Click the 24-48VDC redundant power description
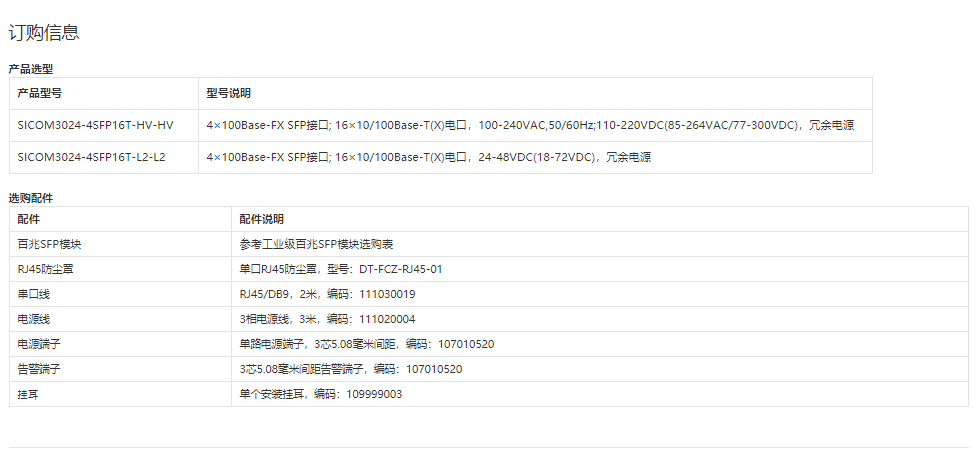Viewport: 975px width, 460px height. point(428,157)
